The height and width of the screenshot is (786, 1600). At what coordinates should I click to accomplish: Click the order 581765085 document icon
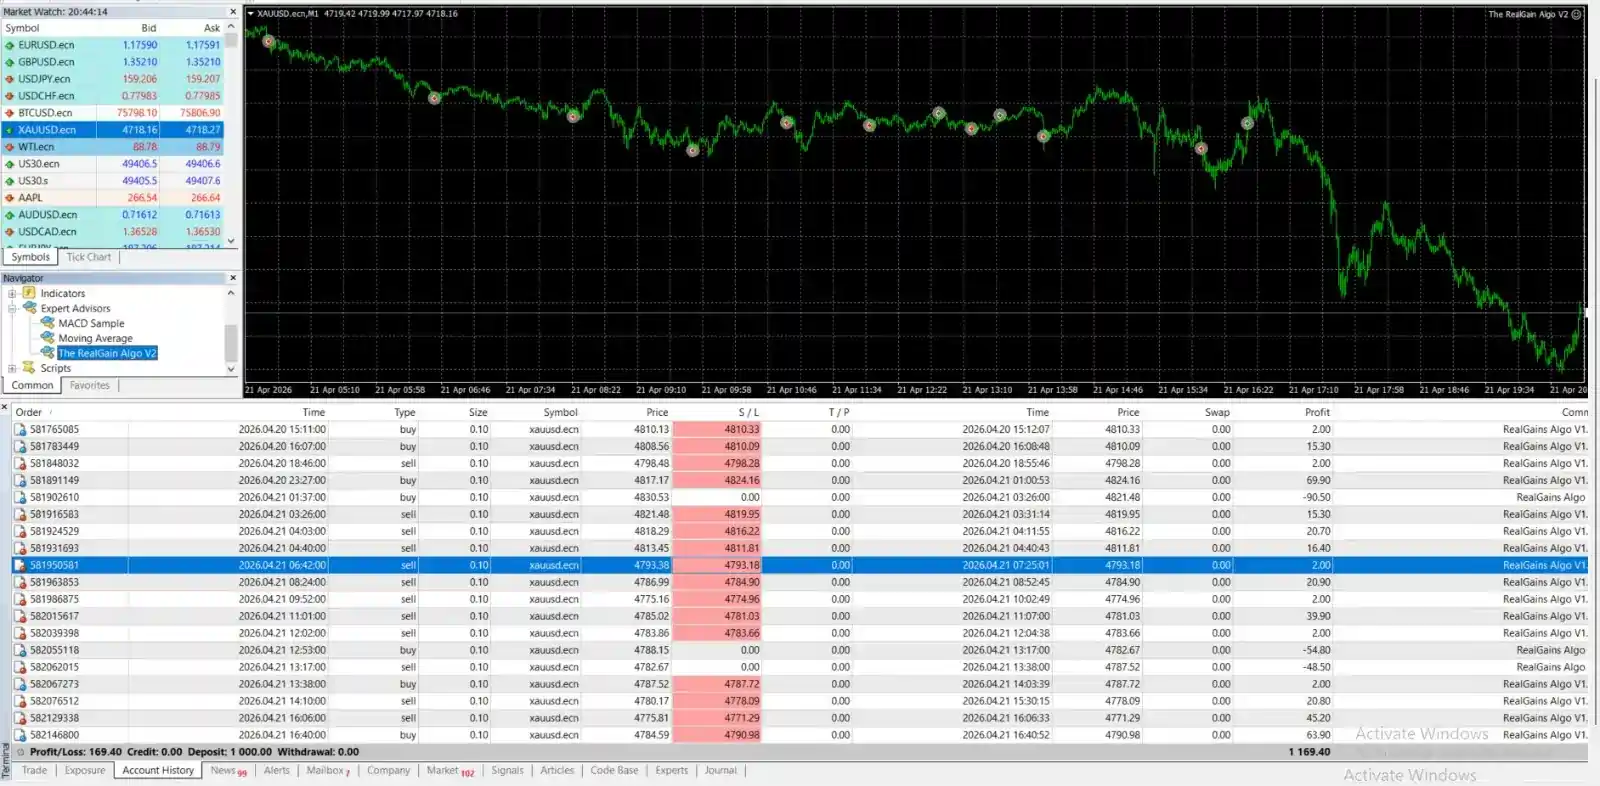[x=20, y=430]
